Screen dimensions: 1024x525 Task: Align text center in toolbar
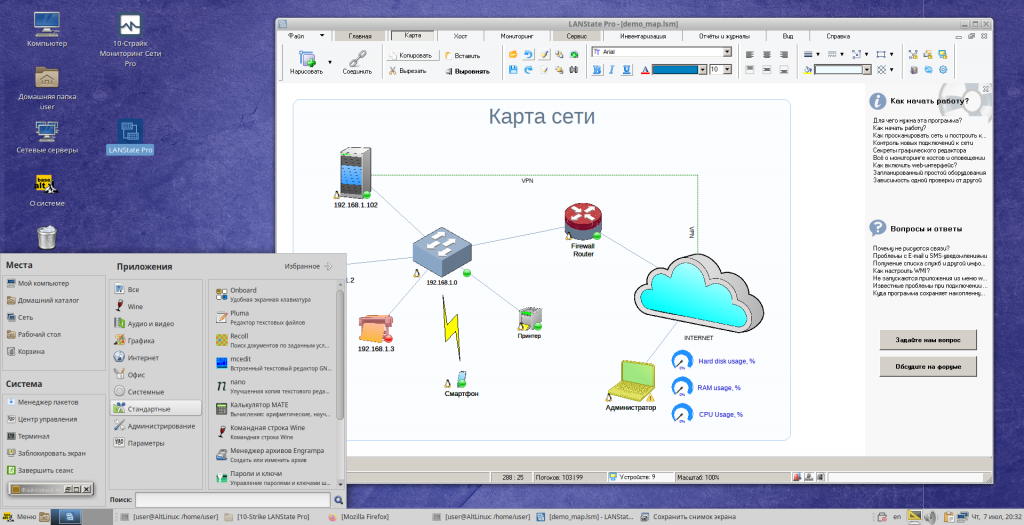(767, 55)
